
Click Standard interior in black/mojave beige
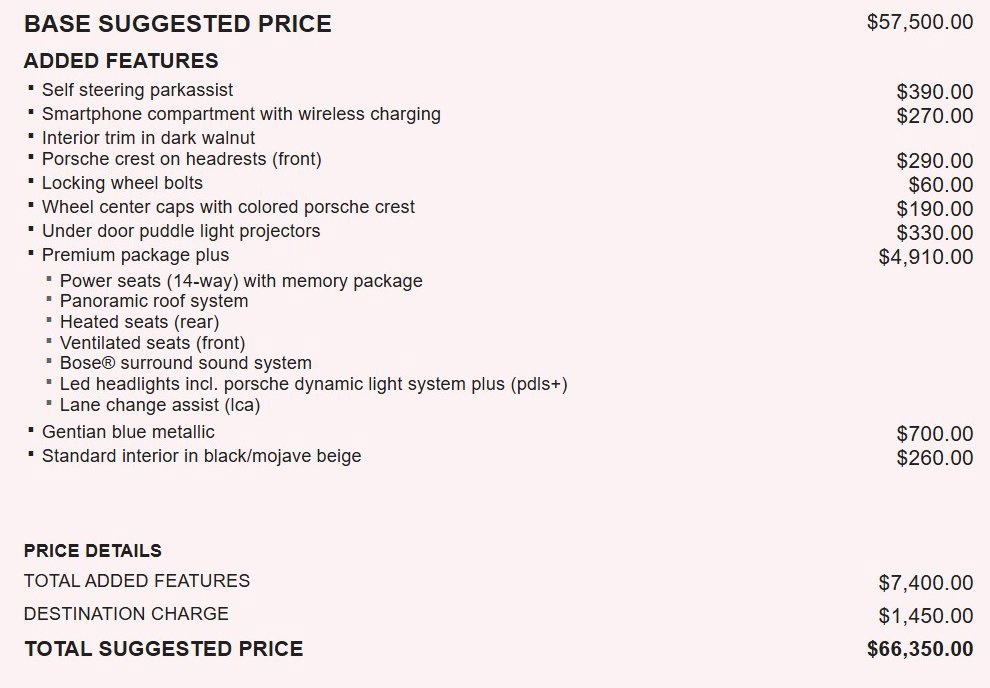[x=201, y=456]
